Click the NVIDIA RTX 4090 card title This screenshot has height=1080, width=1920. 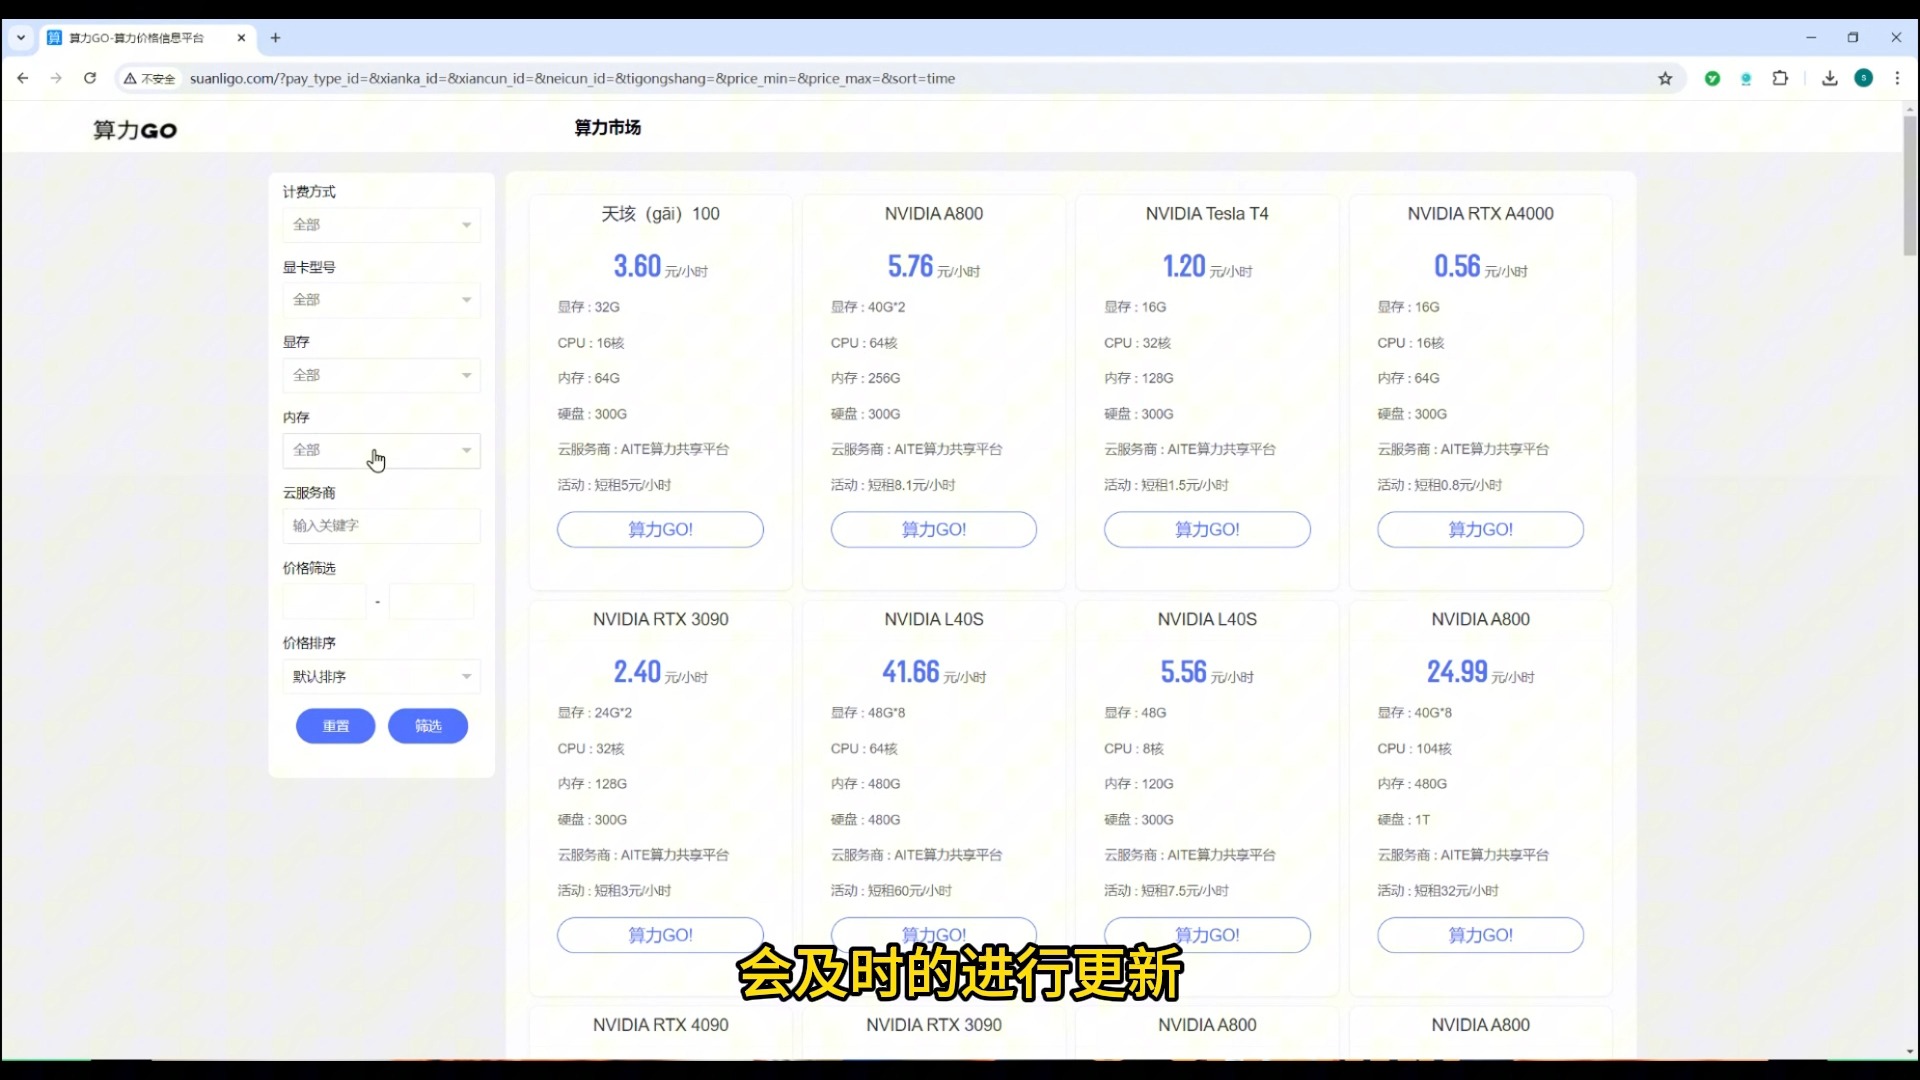[660, 1025]
